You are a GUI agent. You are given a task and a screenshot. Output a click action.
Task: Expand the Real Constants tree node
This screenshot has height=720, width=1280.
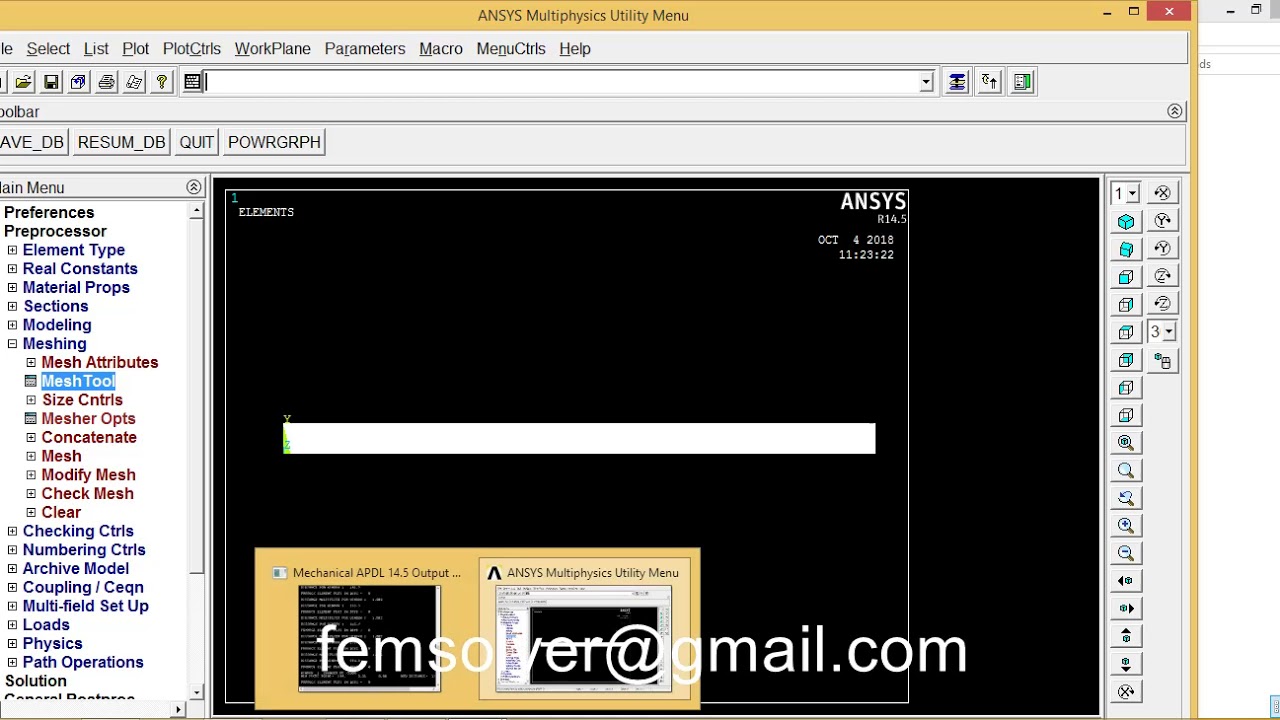(x=12, y=269)
